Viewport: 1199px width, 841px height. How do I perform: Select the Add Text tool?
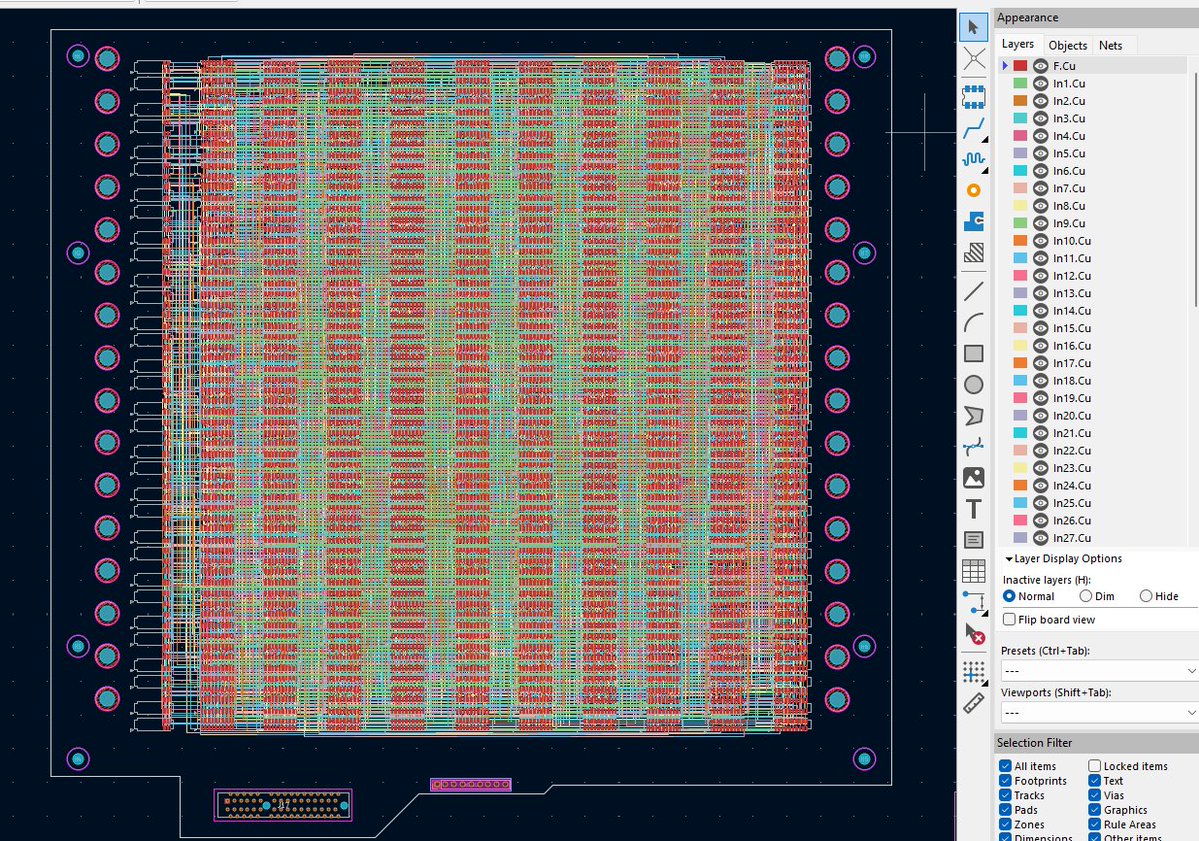pos(973,509)
